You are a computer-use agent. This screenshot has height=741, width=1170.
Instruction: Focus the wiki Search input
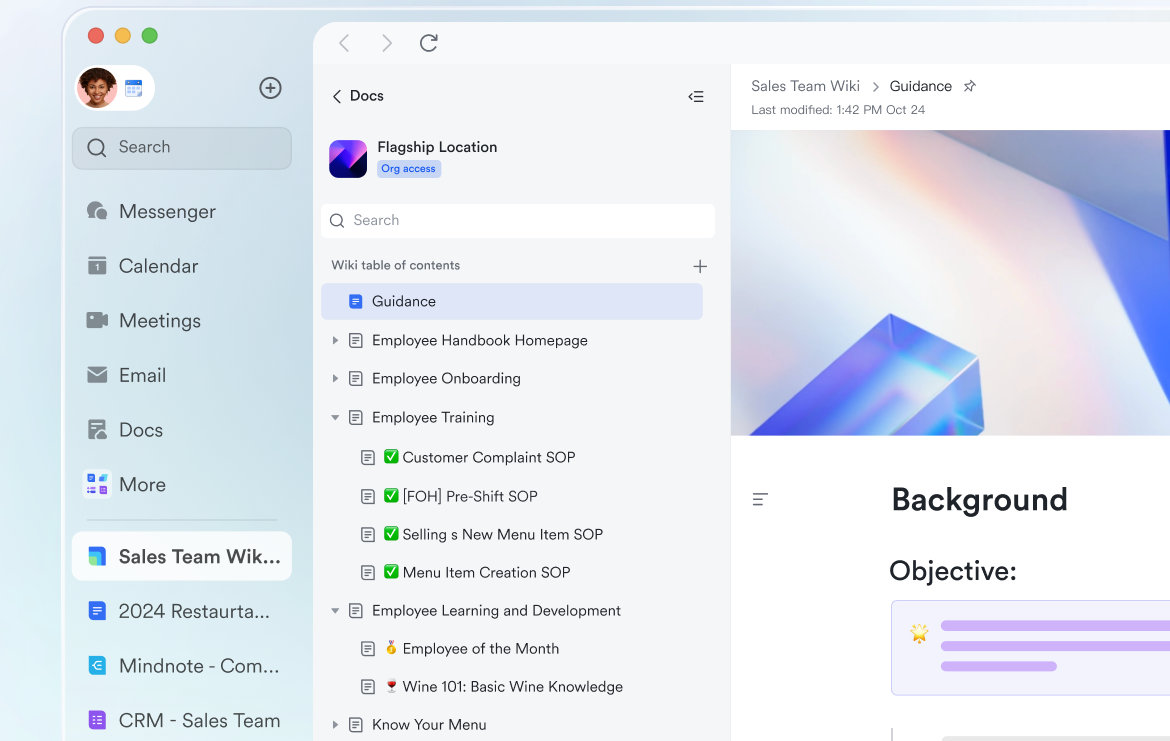(x=518, y=221)
